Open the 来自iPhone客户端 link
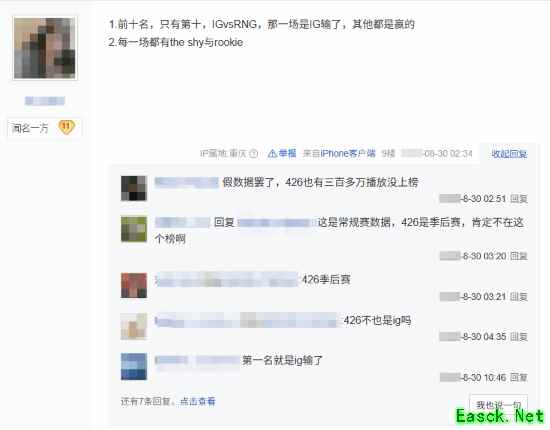Screen dimensions: 550x430 pyautogui.click(x=339, y=153)
